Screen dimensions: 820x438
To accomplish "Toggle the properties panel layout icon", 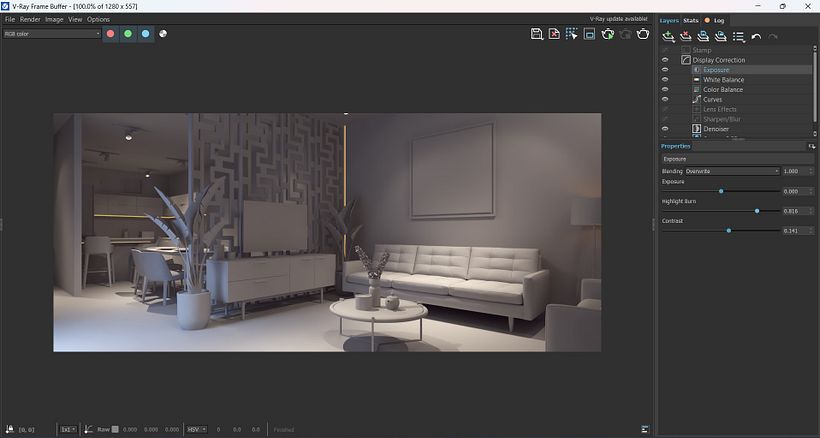I will pos(811,146).
